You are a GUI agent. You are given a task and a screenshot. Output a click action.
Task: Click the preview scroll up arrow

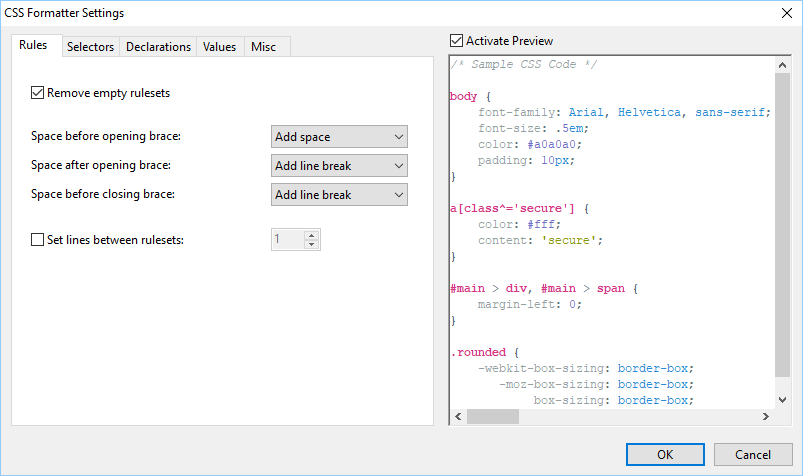(783, 64)
